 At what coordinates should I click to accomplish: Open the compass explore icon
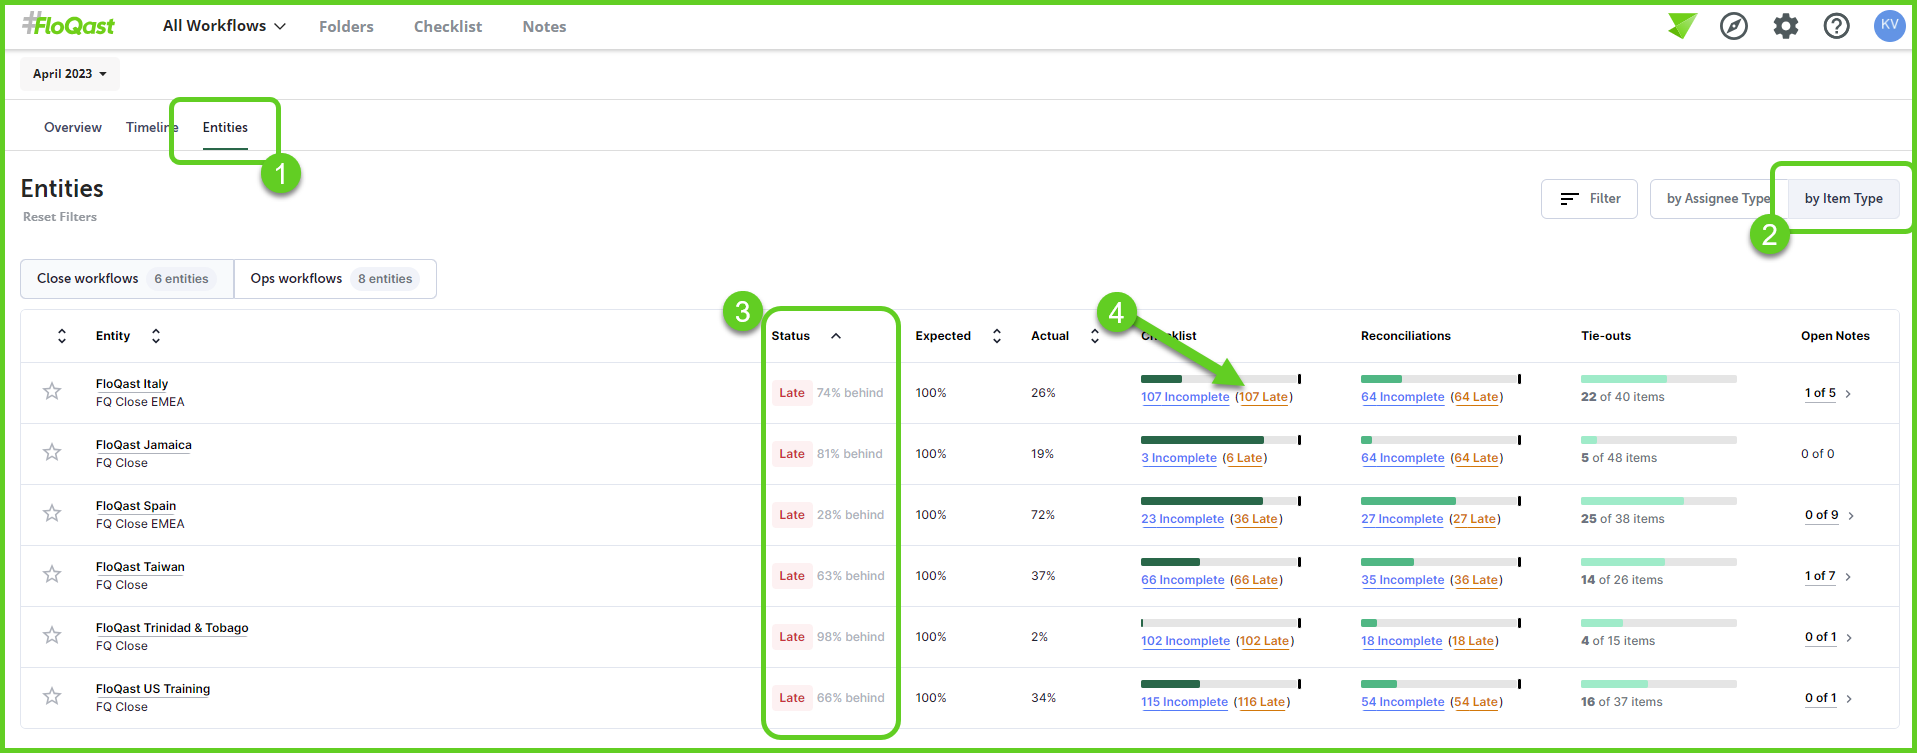coord(1733,26)
